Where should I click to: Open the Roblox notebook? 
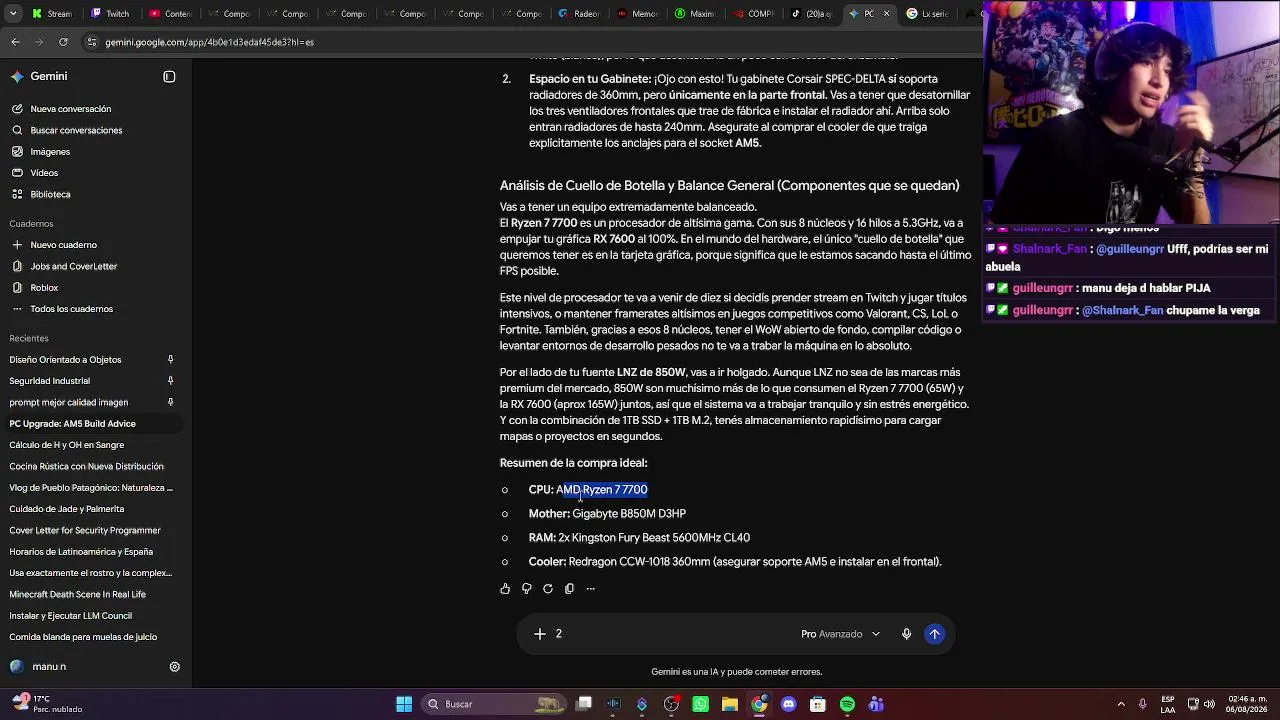(x=44, y=288)
